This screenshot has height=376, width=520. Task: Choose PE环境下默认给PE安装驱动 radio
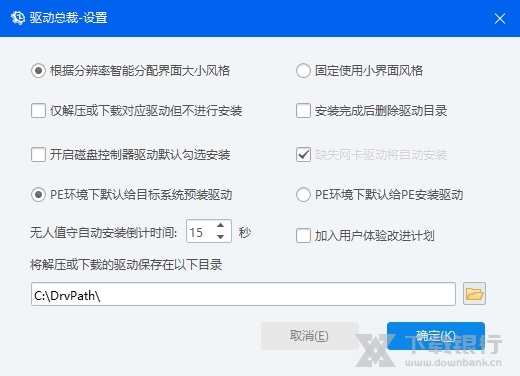click(x=303, y=195)
